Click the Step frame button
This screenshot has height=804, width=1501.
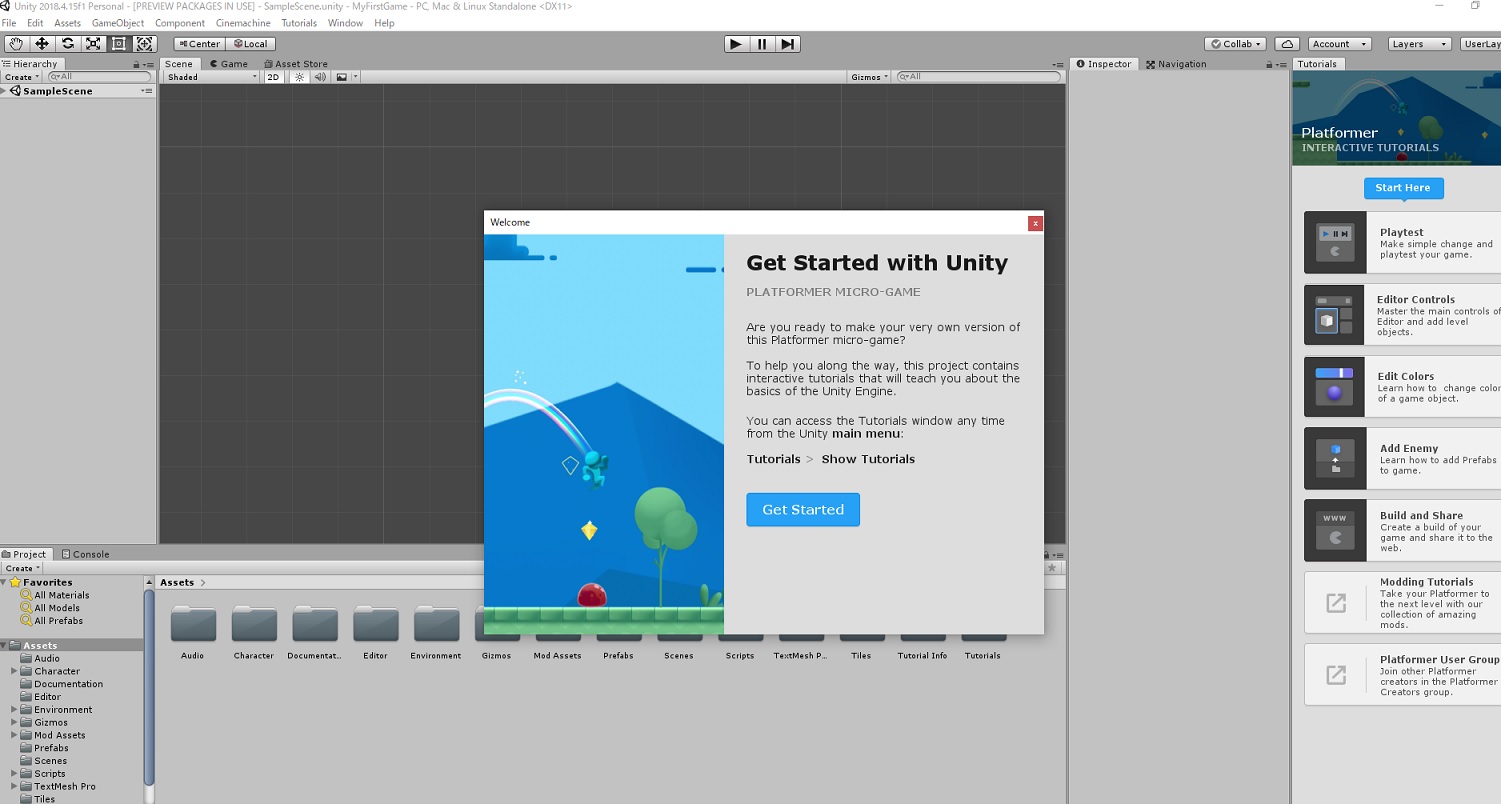pyautogui.click(x=787, y=43)
